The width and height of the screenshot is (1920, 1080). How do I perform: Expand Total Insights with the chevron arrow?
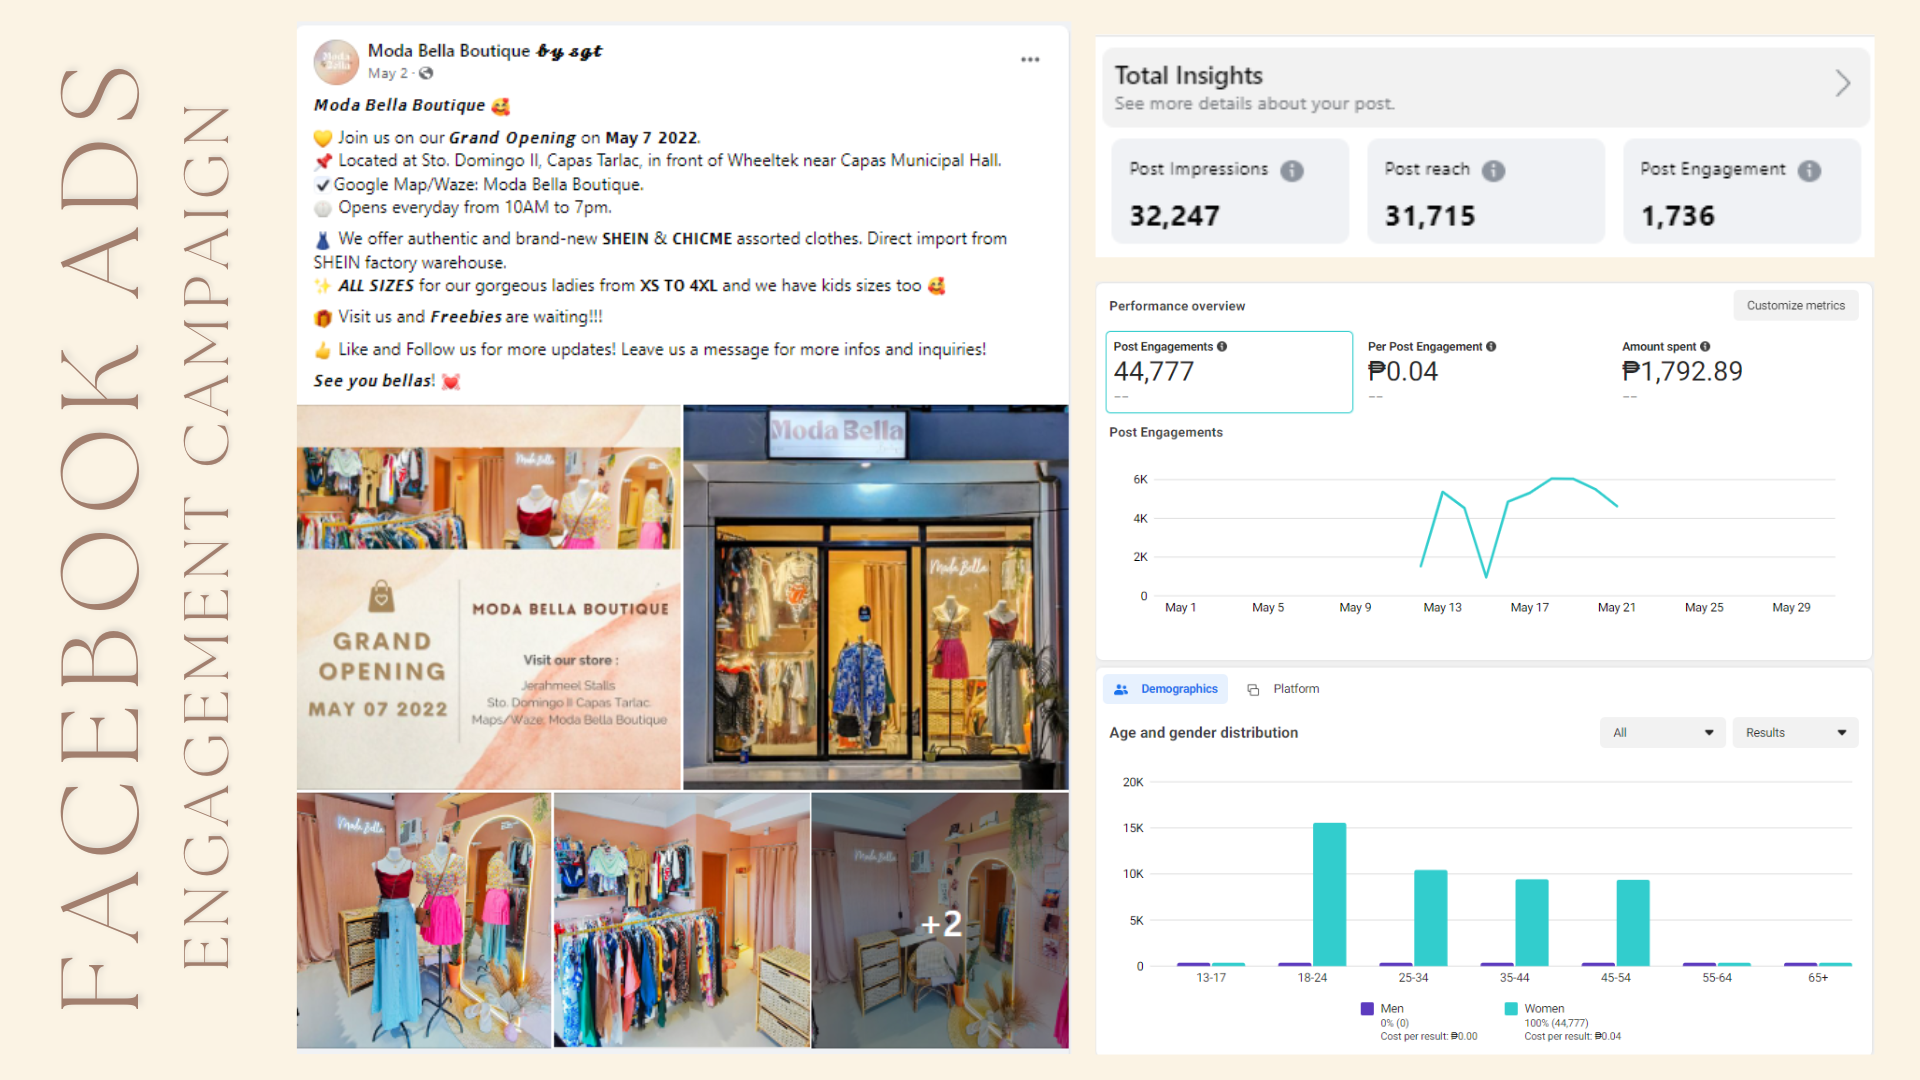[1843, 83]
